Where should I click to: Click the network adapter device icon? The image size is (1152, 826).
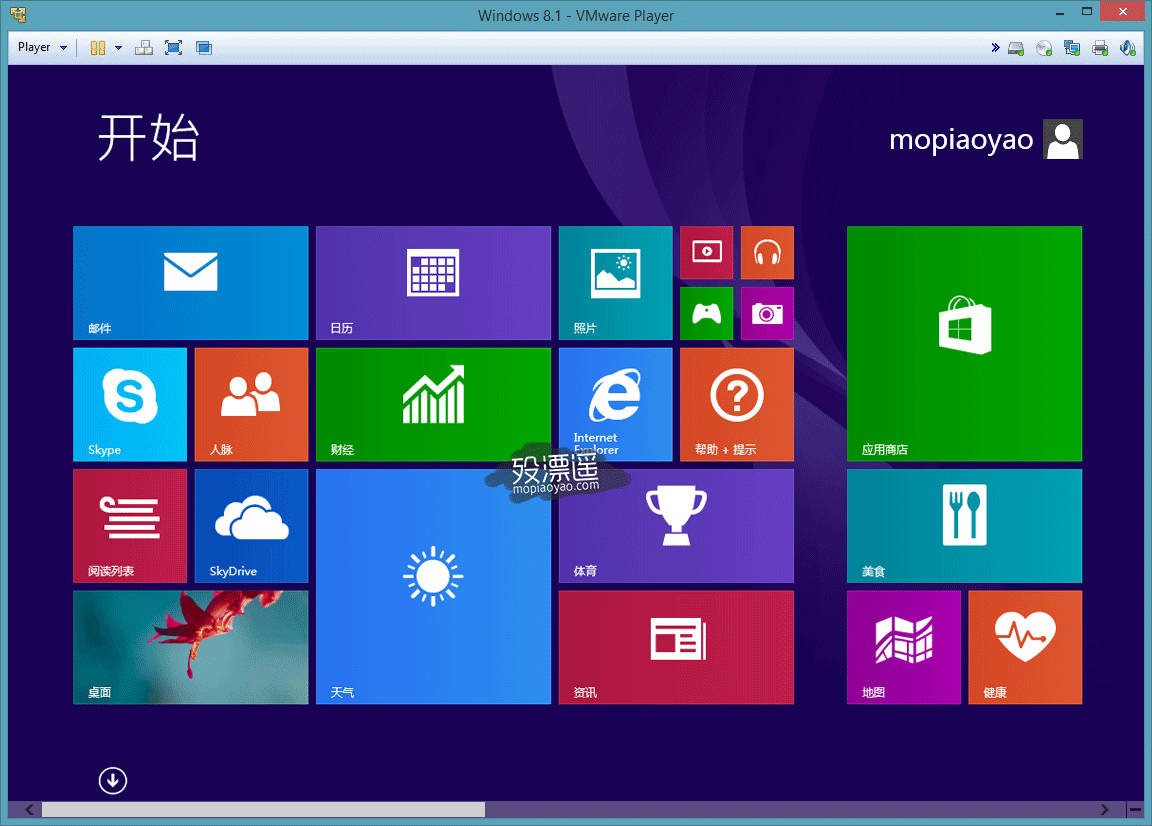click(1072, 49)
